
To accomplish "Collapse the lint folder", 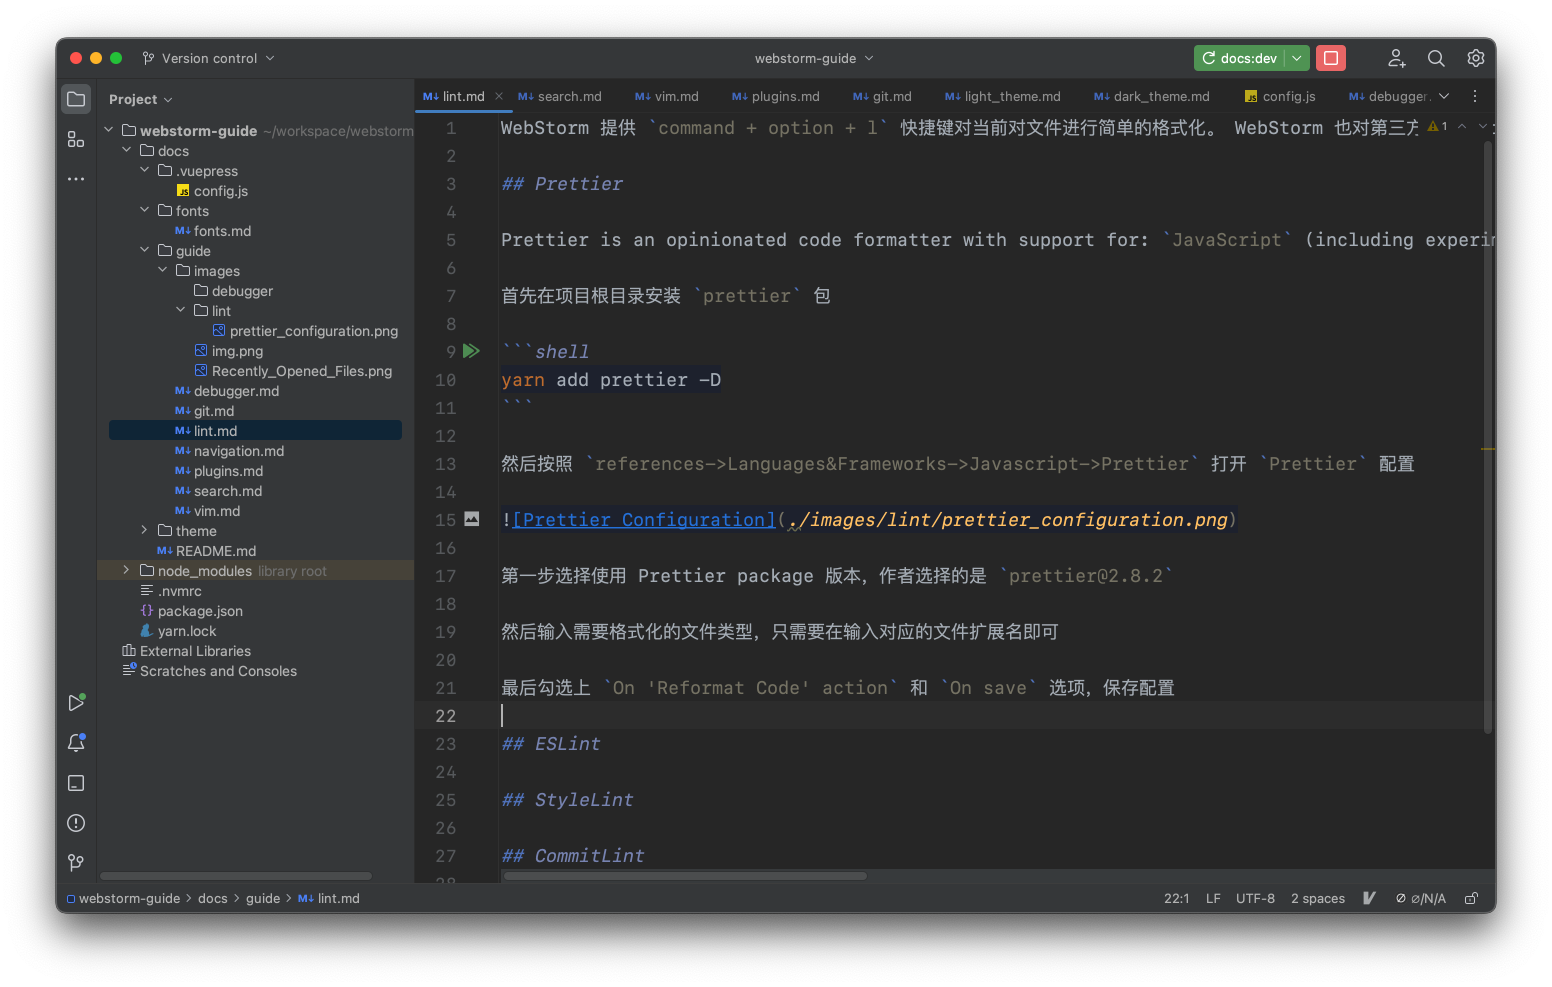I will pos(181,310).
